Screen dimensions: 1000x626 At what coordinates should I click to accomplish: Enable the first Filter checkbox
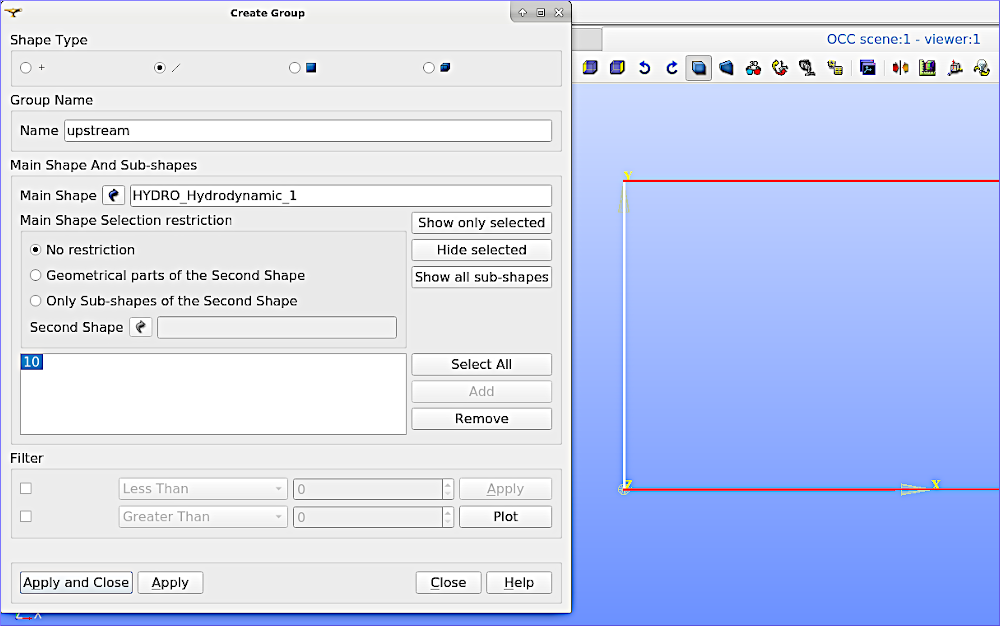pos(24,488)
